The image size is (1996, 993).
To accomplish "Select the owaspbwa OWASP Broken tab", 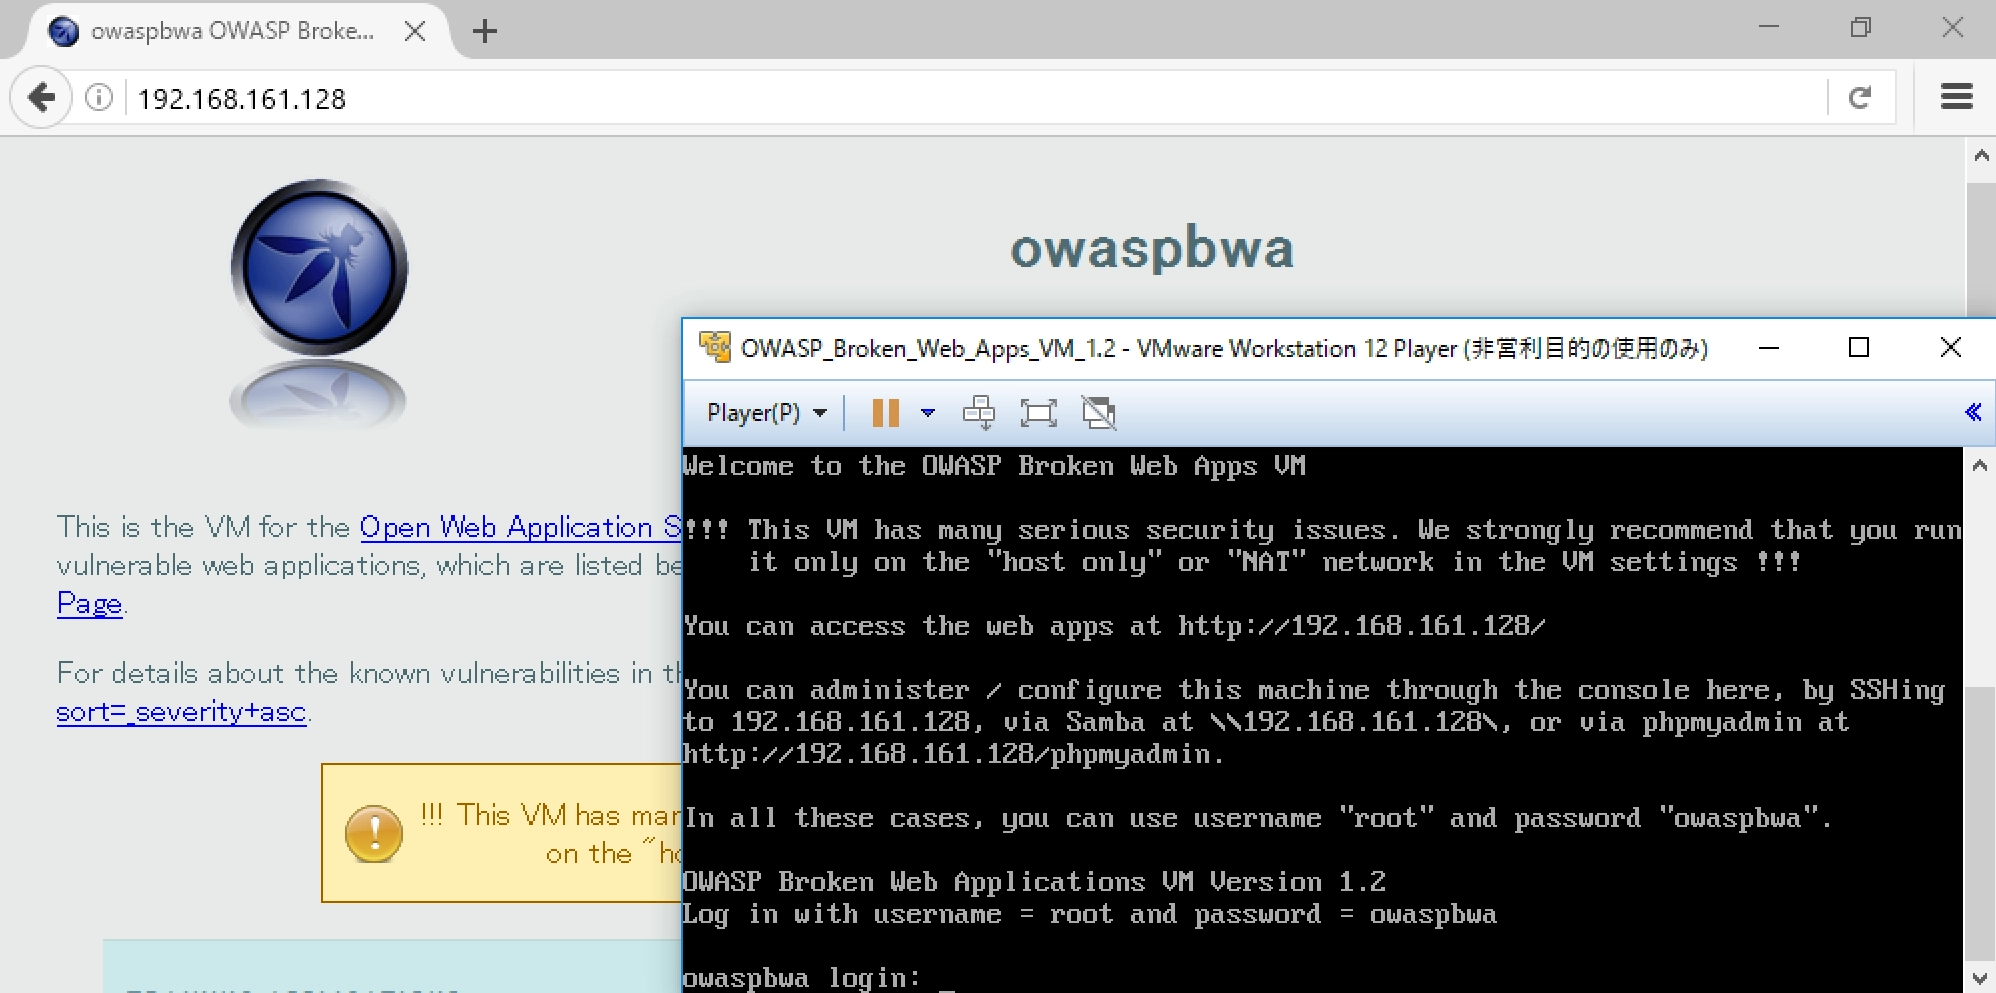I will (x=231, y=32).
